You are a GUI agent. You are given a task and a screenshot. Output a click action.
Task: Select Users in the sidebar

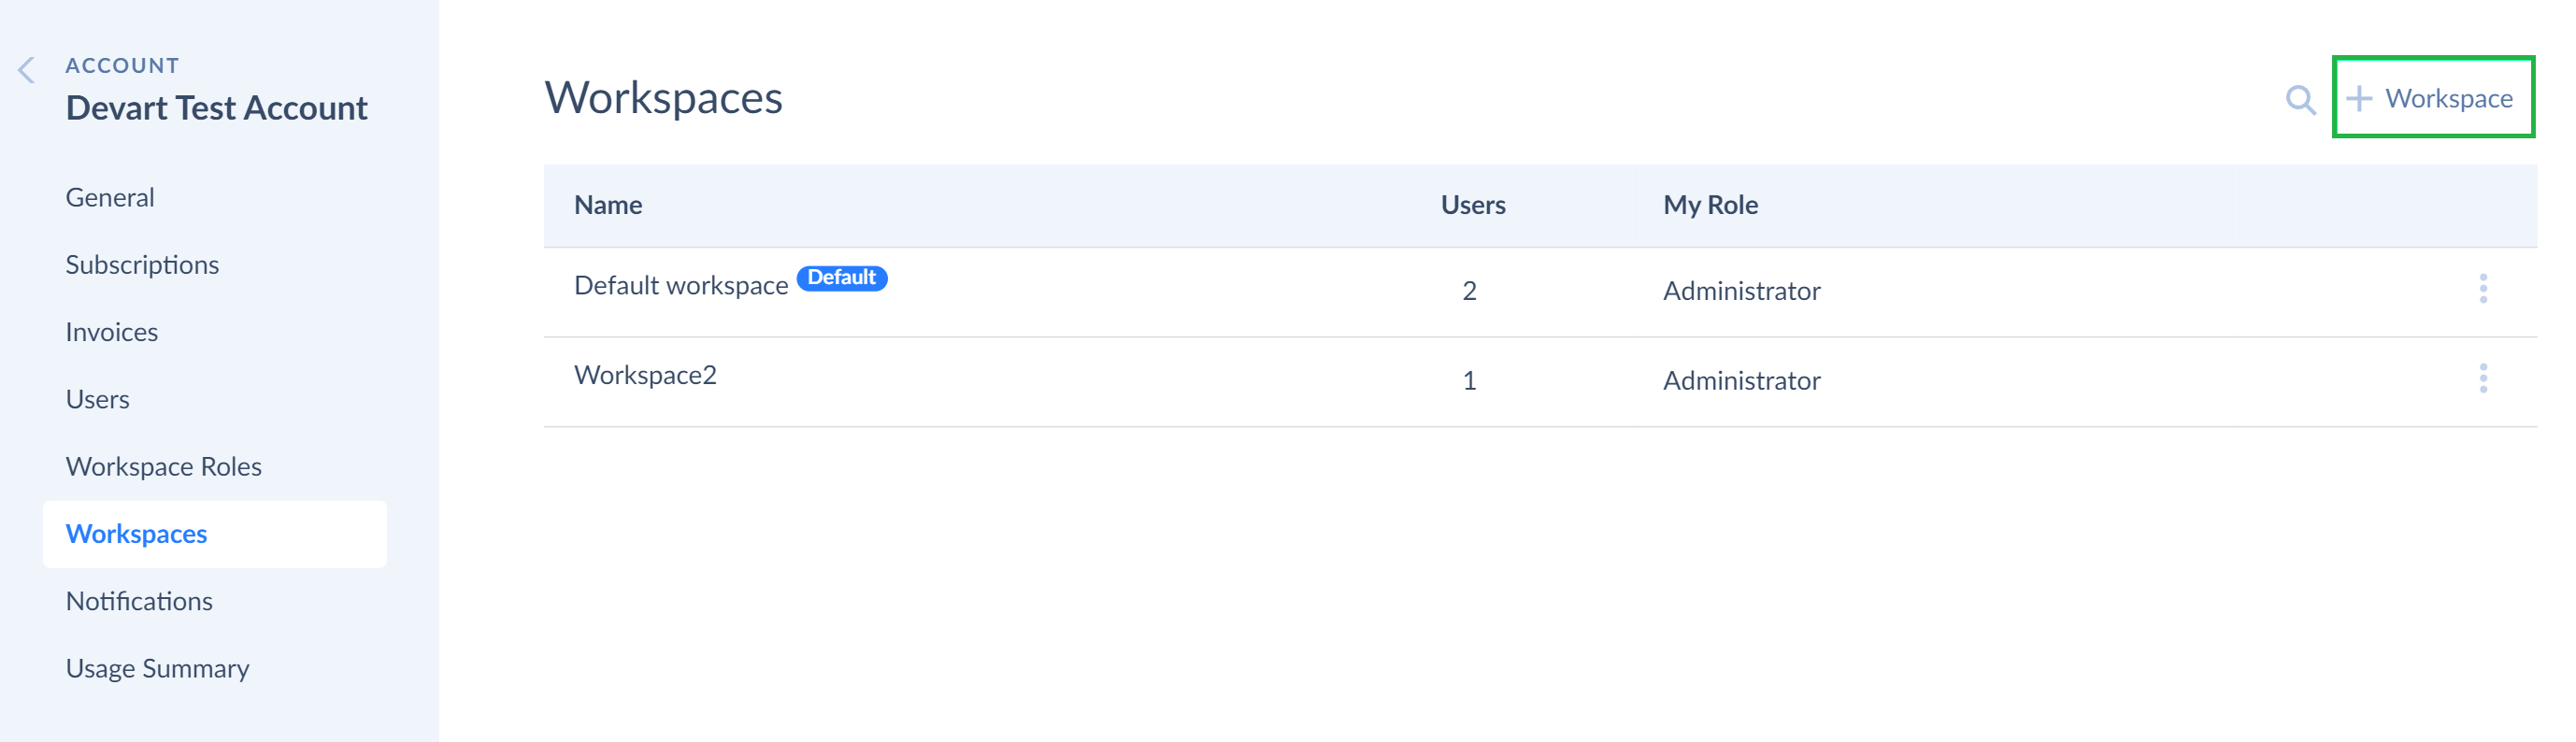pyautogui.click(x=98, y=399)
